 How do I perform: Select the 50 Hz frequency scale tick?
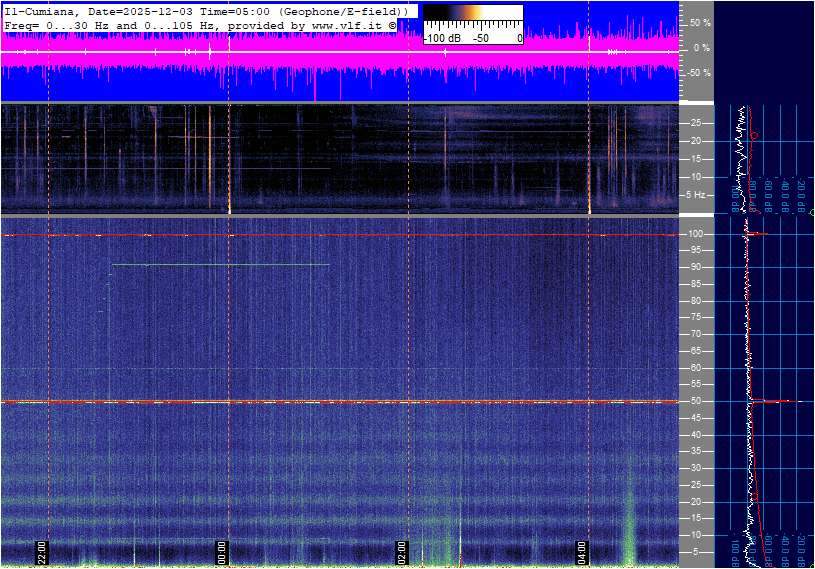pos(695,401)
